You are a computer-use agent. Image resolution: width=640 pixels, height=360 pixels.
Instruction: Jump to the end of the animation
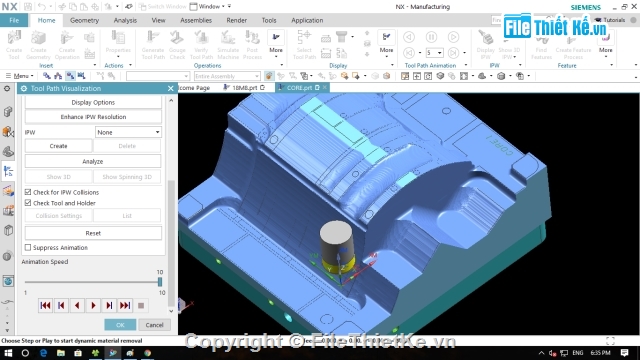point(125,305)
